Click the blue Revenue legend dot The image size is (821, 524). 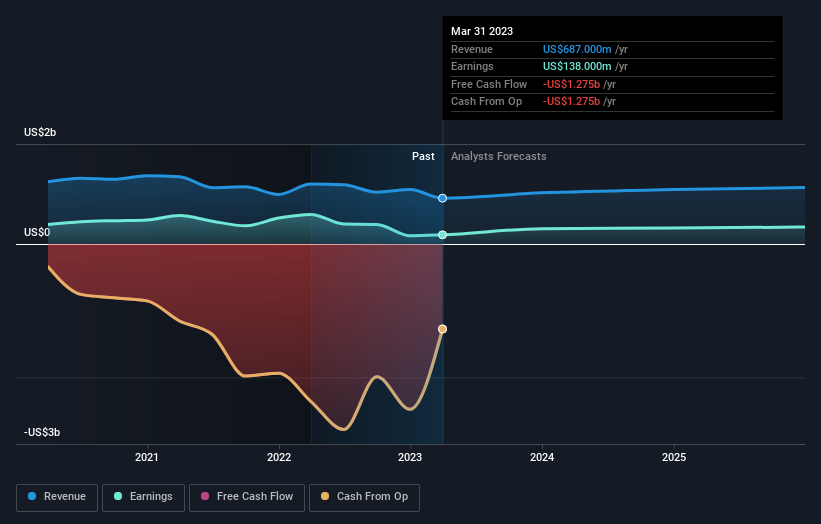pyautogui.click(x=33, y=496)
